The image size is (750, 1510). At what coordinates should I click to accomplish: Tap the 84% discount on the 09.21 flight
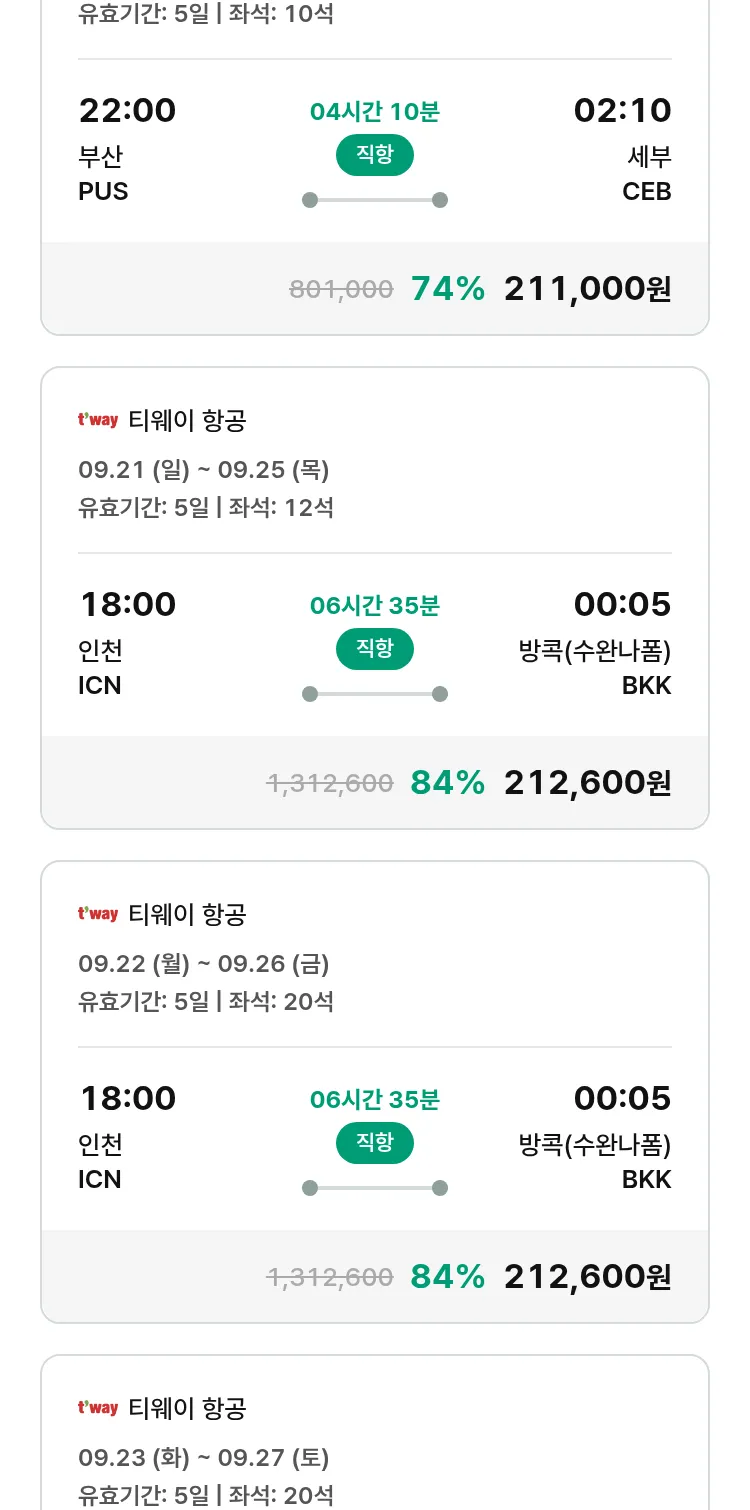[x=447, y=783]
